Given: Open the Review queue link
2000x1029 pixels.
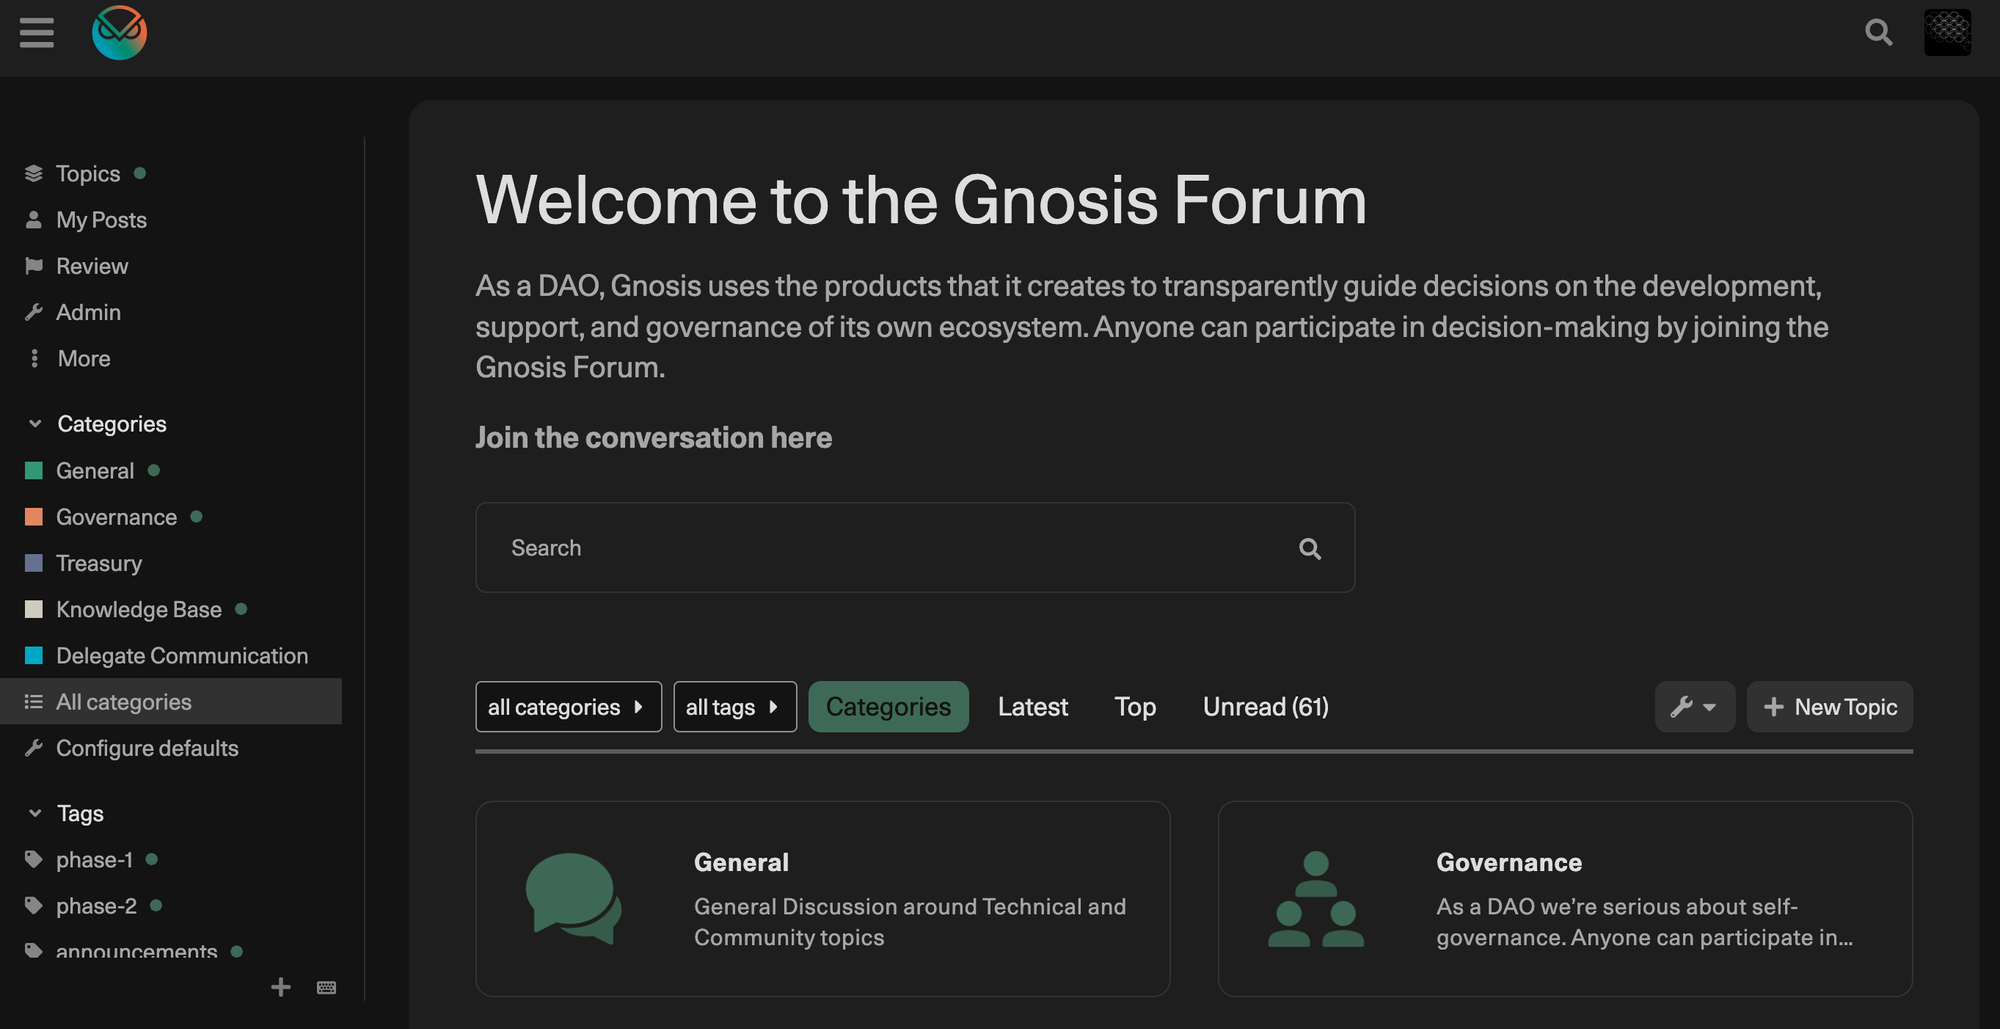Looking at the screenshot, I should (92, 266).
